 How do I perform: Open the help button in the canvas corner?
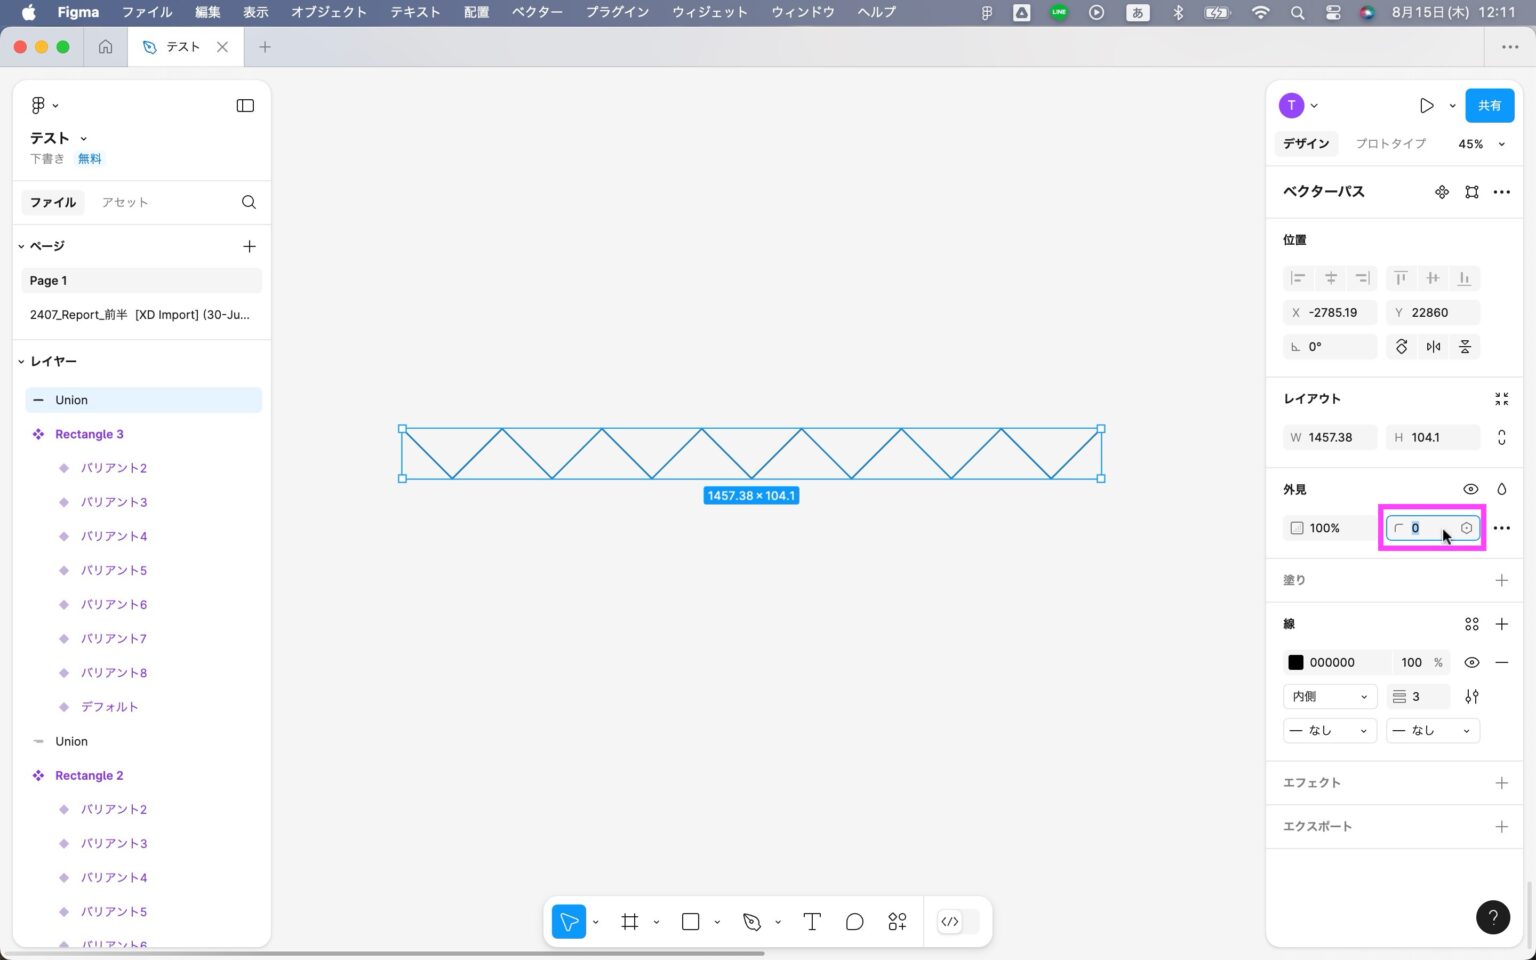point(1493,917)
